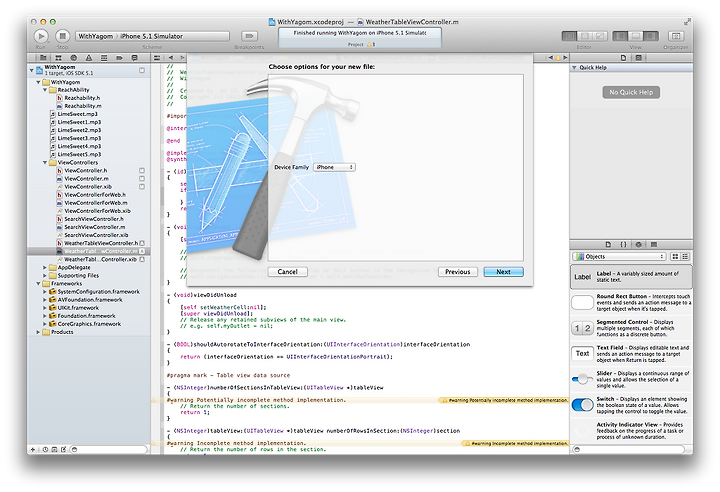Viewport: 720px width, 492px height.
Task: Select the Round Rect Button object
Action: click(x=631, y=303)
